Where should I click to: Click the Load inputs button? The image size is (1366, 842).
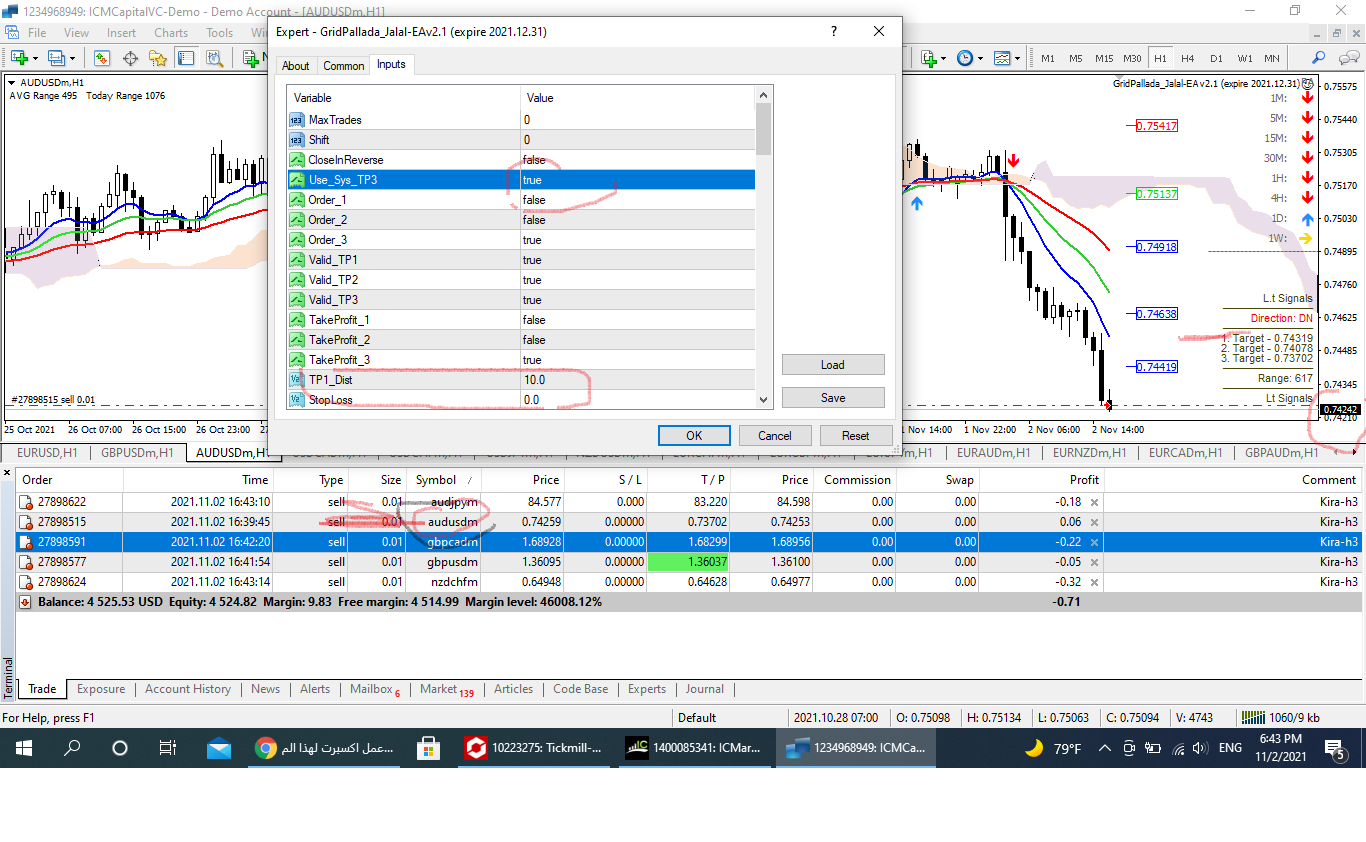(x=833, y=365)
